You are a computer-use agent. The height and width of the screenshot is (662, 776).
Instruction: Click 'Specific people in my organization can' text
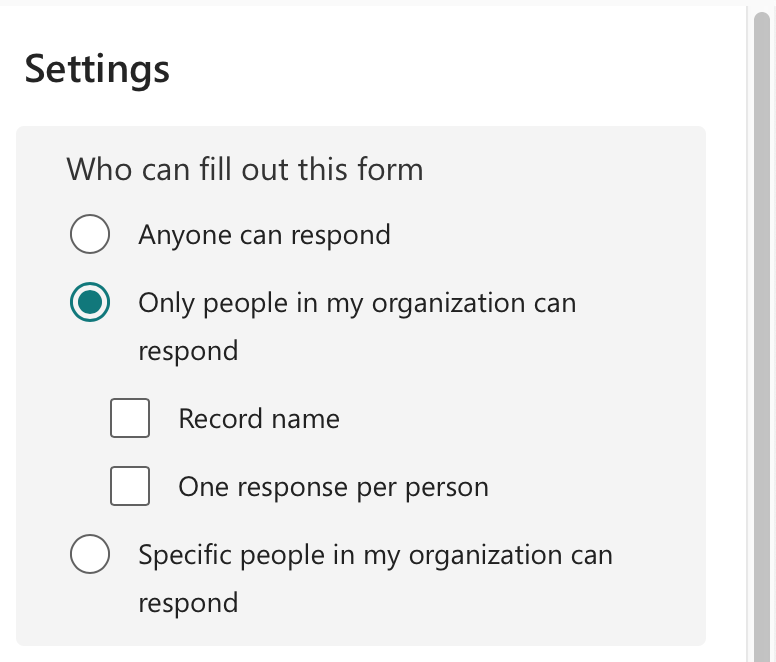pyautogui.click(x=375, y=555)
